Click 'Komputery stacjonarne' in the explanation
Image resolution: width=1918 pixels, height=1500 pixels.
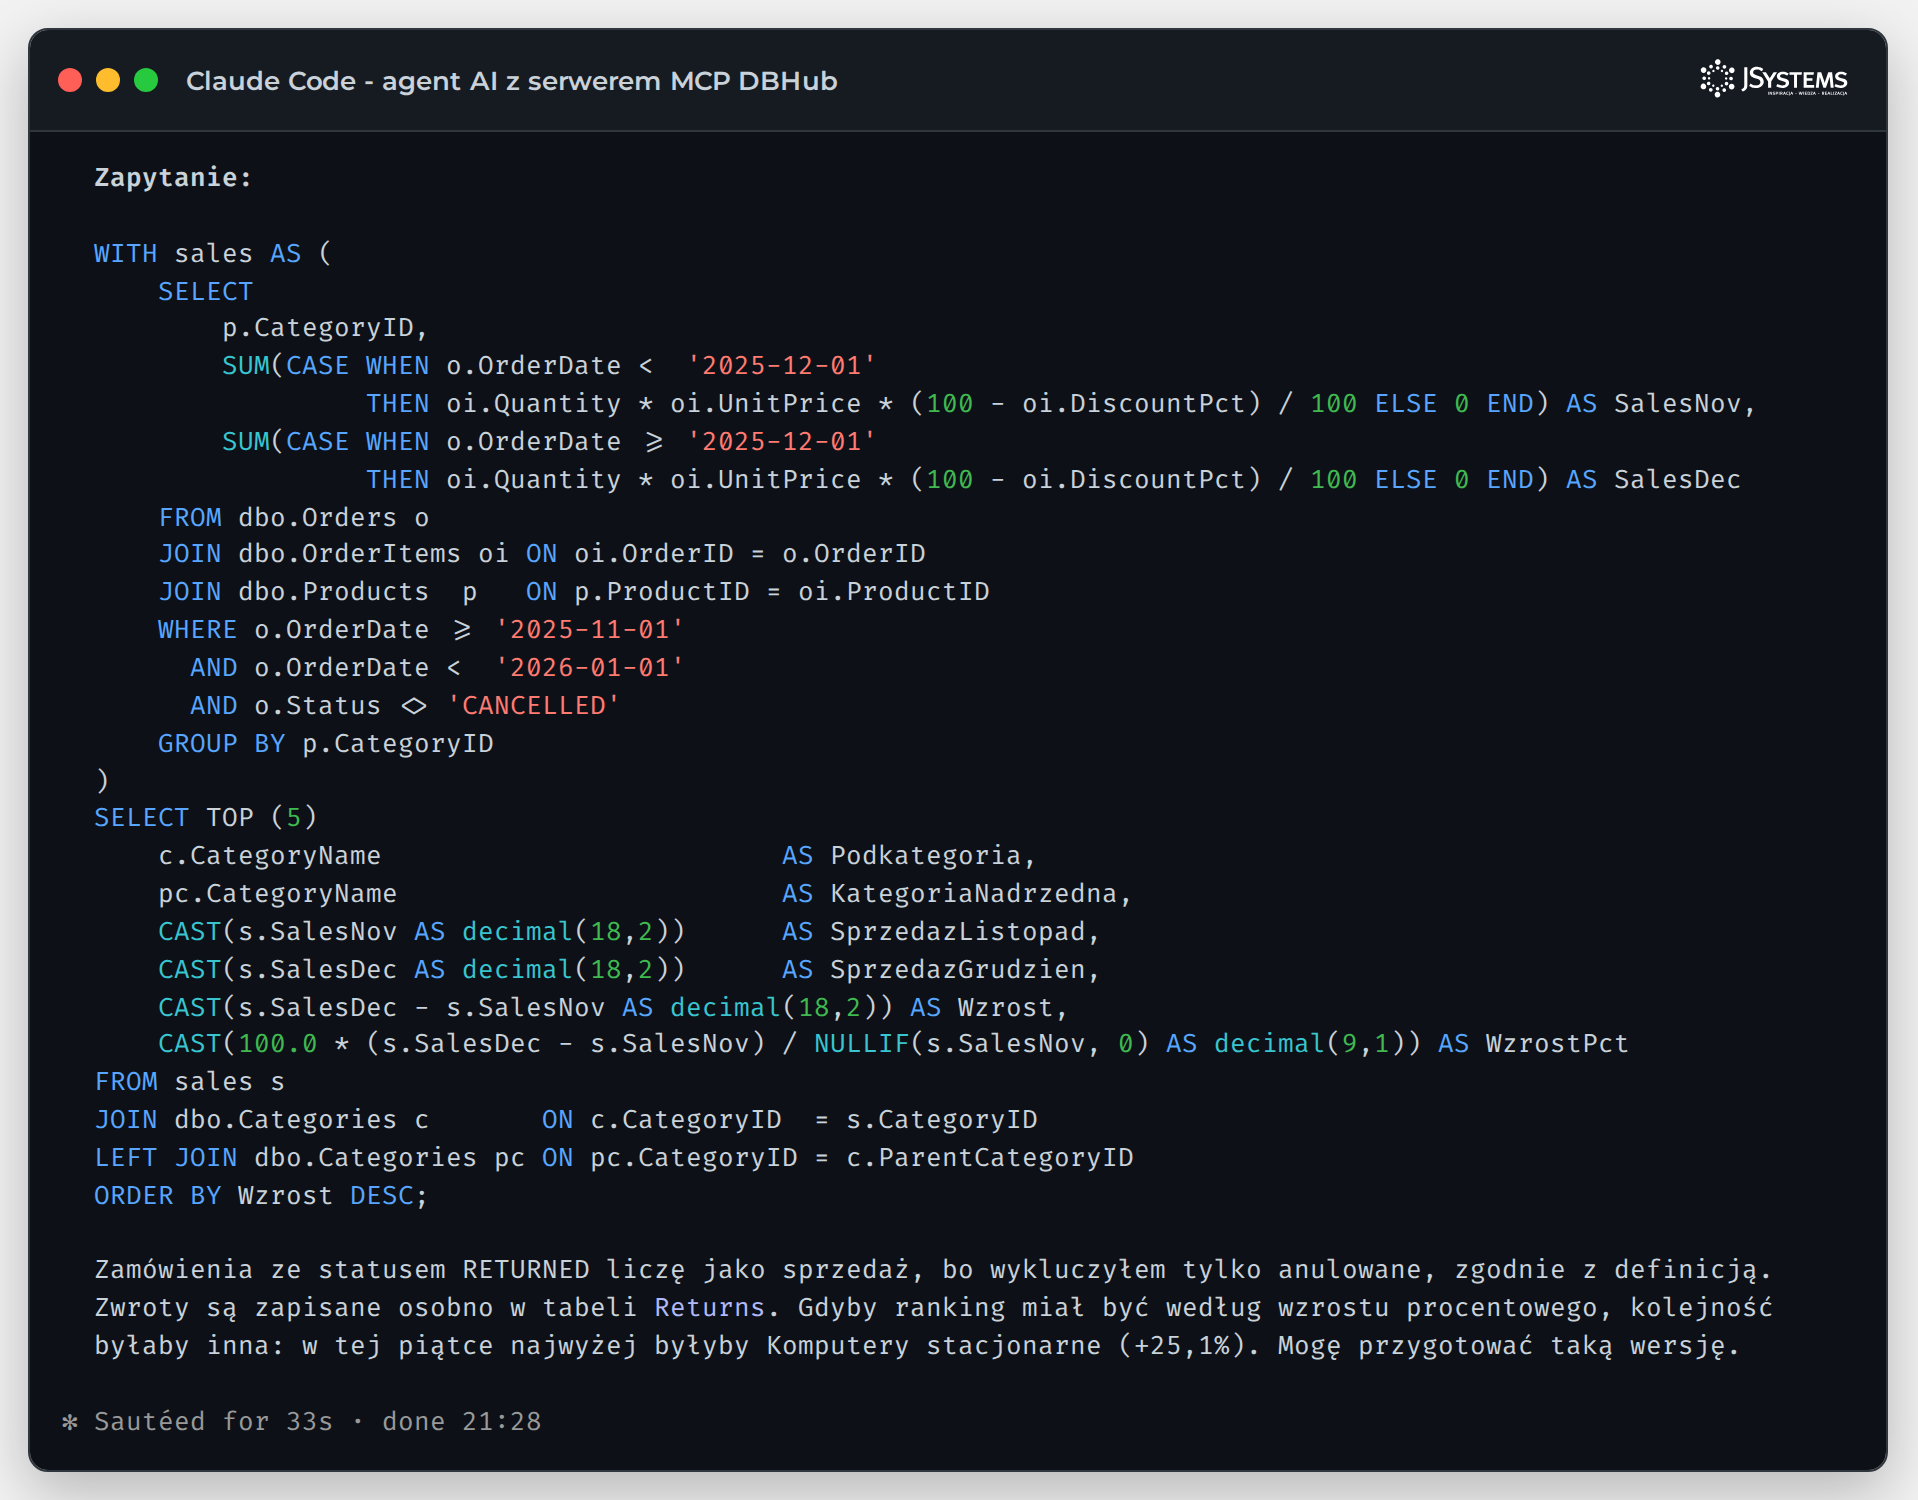[933, 1345]
